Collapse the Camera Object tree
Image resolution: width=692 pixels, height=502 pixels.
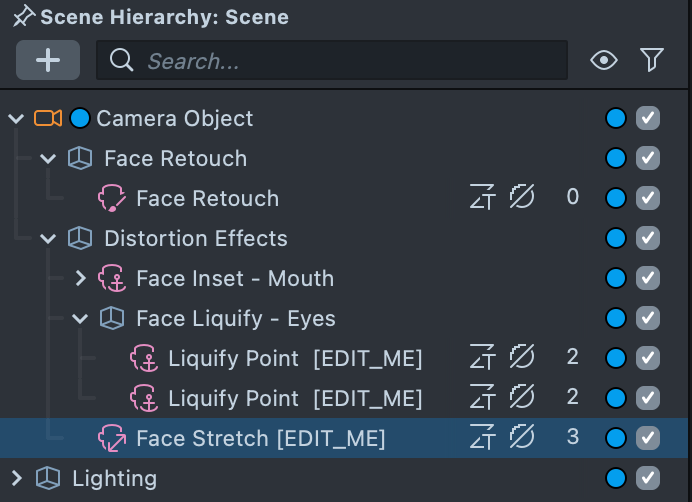click(16, 119)
